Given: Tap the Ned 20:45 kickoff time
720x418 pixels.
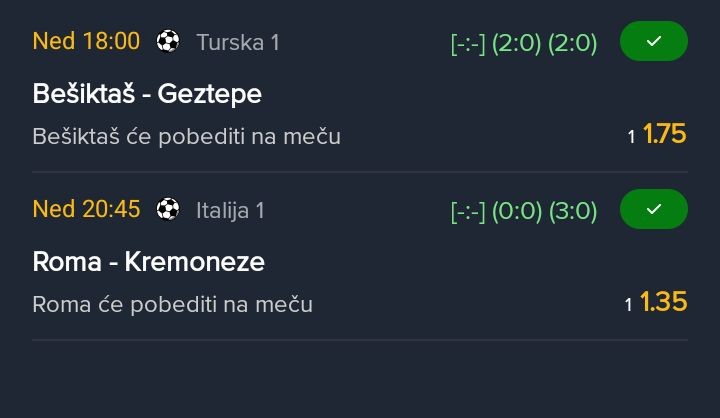Looking at the screenshot, I should 86,209.
